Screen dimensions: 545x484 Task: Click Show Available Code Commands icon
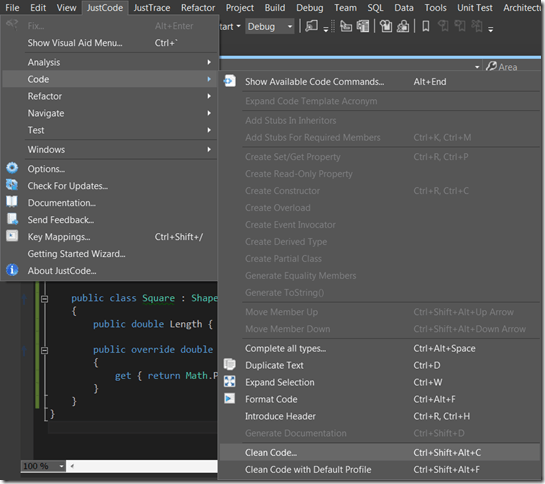click(229, 81)
